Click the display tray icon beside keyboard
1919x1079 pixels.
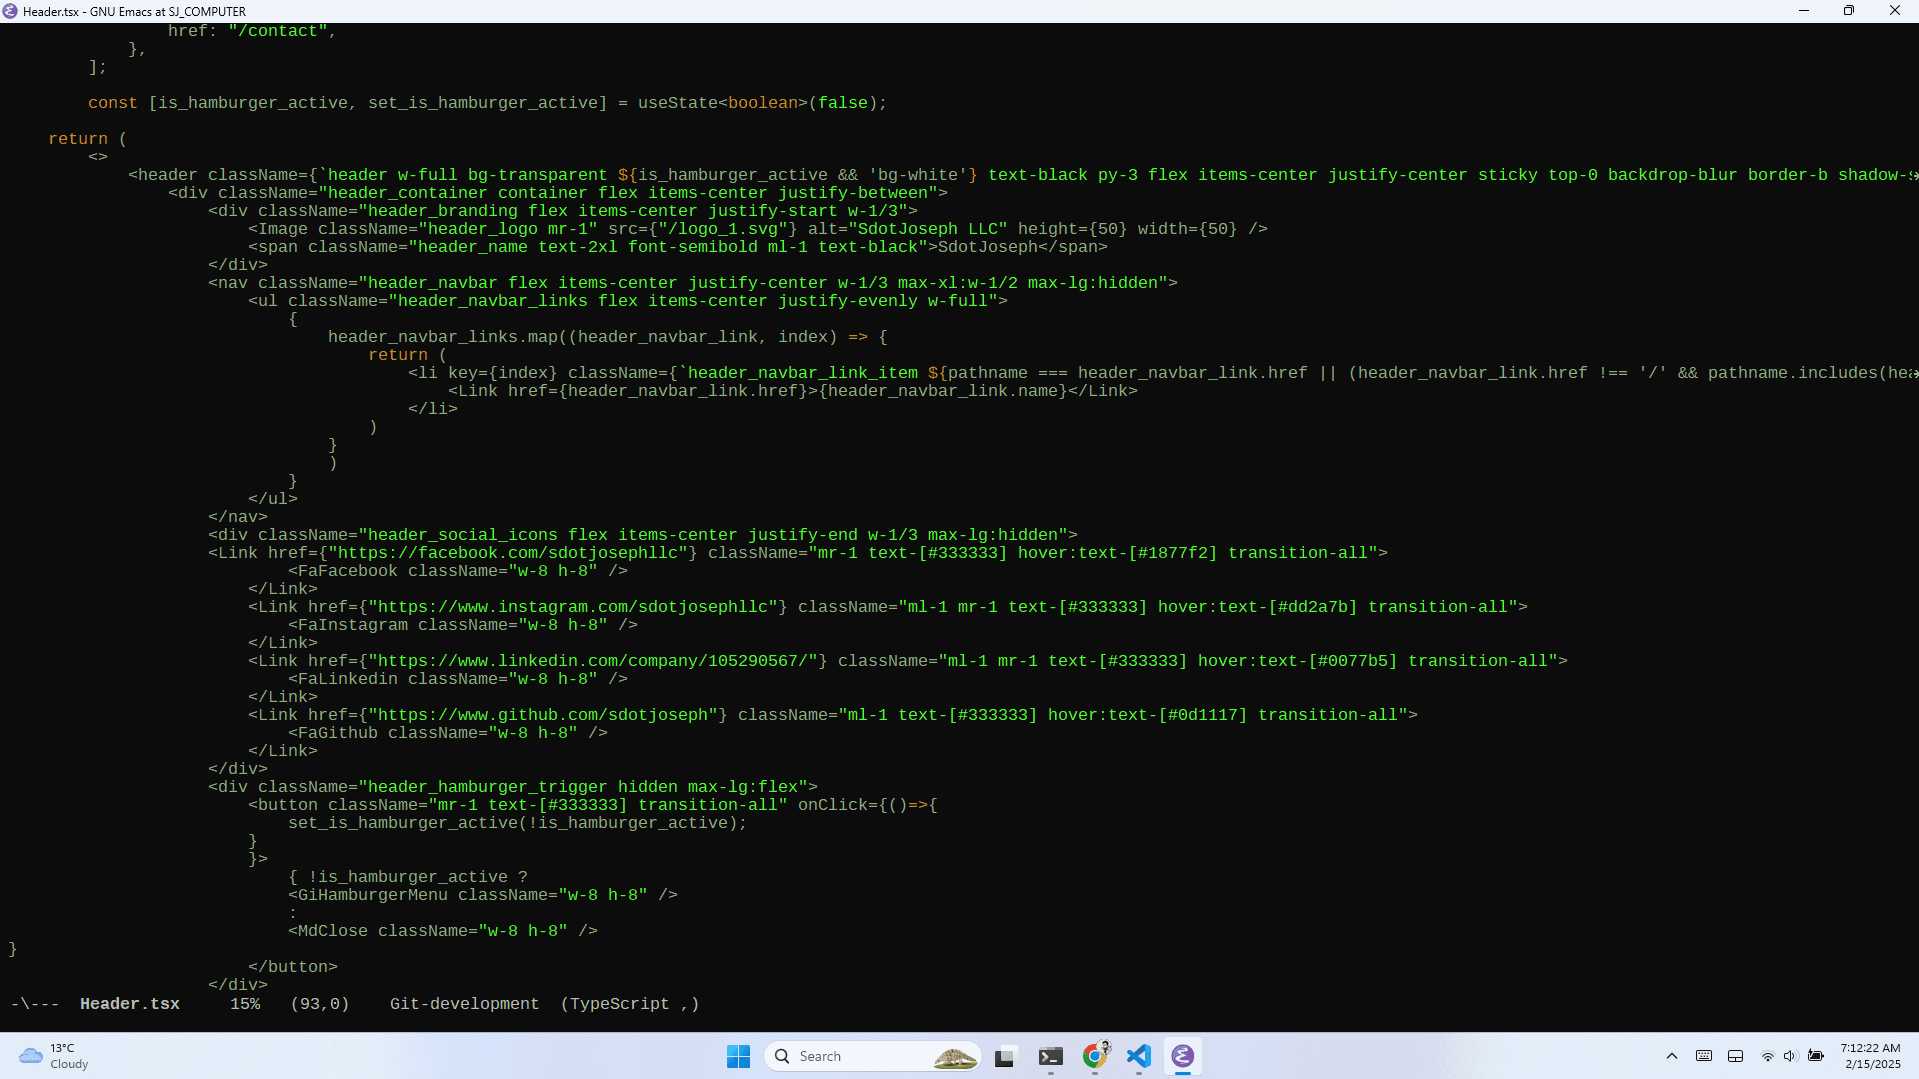(x=1736, y=1056)
